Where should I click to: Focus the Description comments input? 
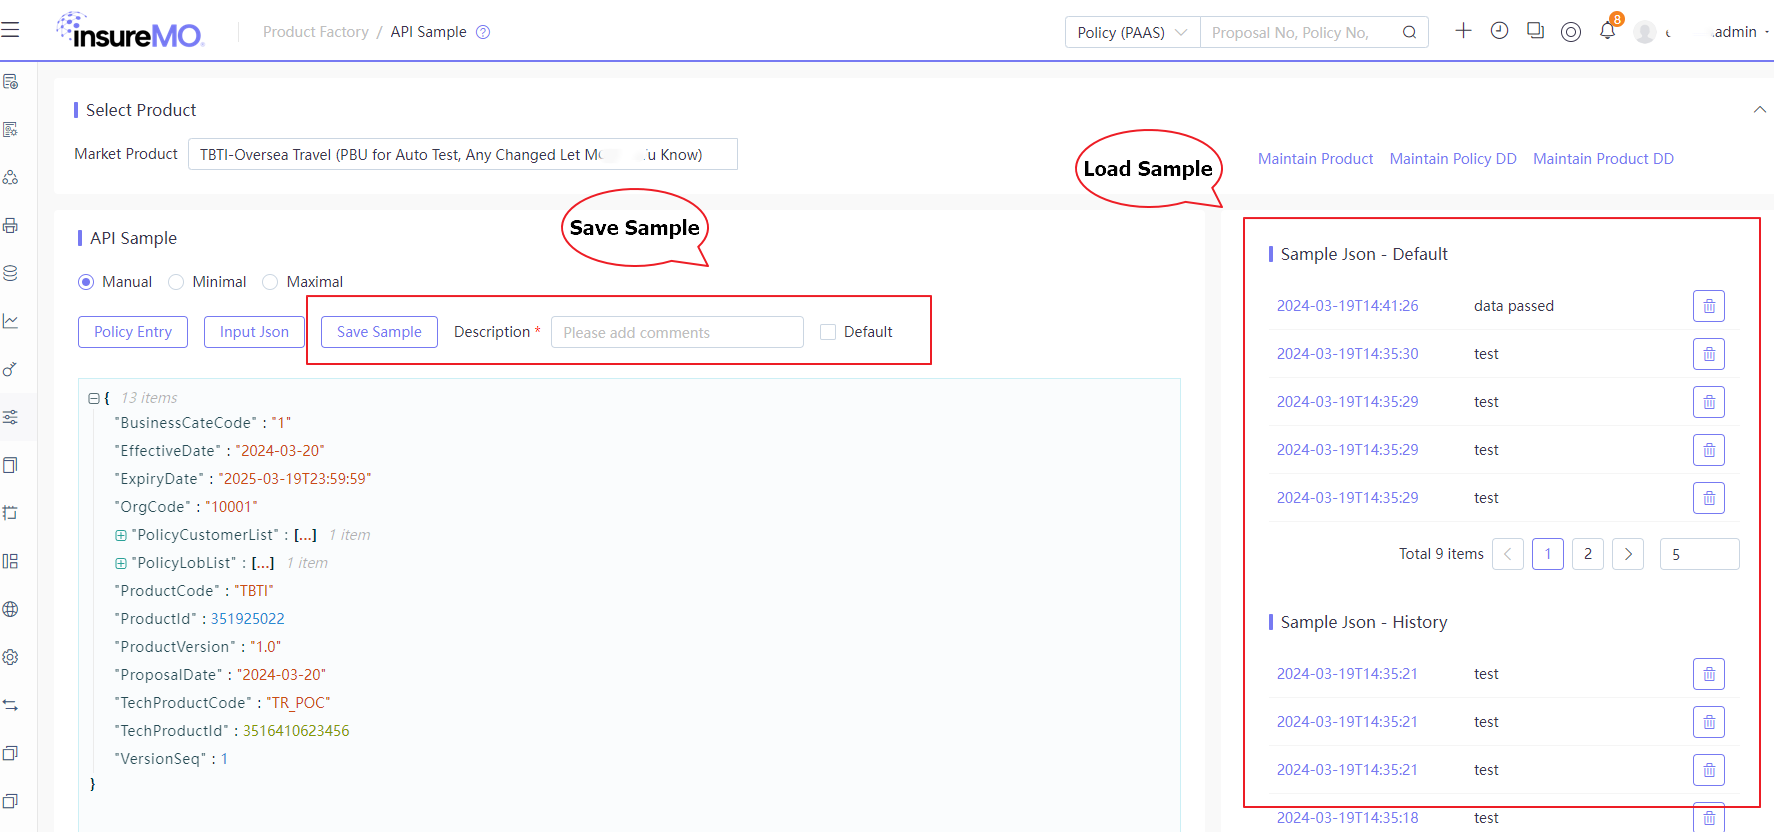(677, 332)
